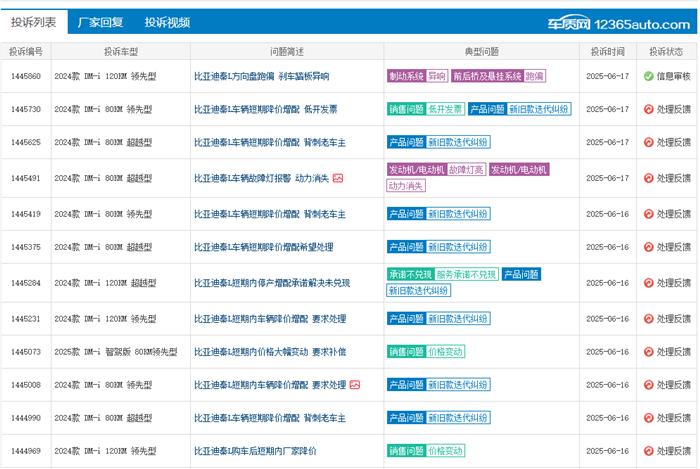Image resolution: width=700 pixels, height=469 pixels.
Task: Open complaint 比亚迪秦L车辆短期降价增配希望处理
Action: tap(263, 247)
